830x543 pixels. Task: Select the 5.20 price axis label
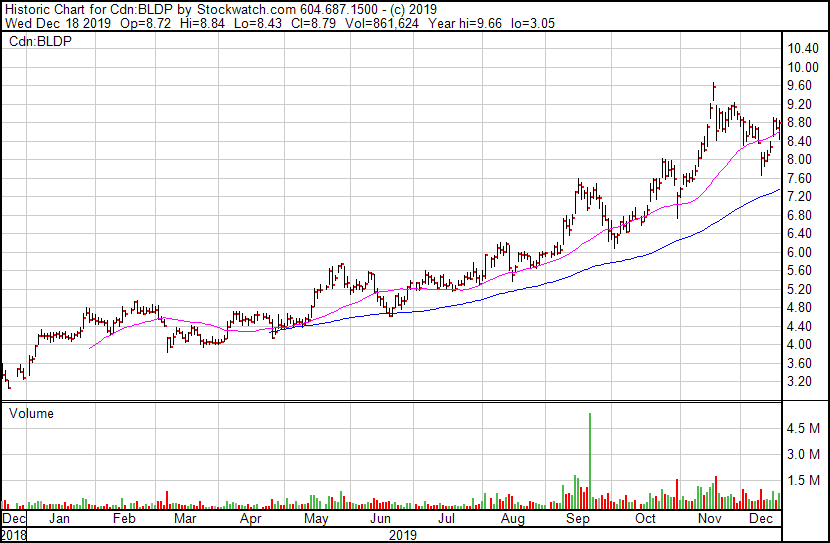point(799,289)
